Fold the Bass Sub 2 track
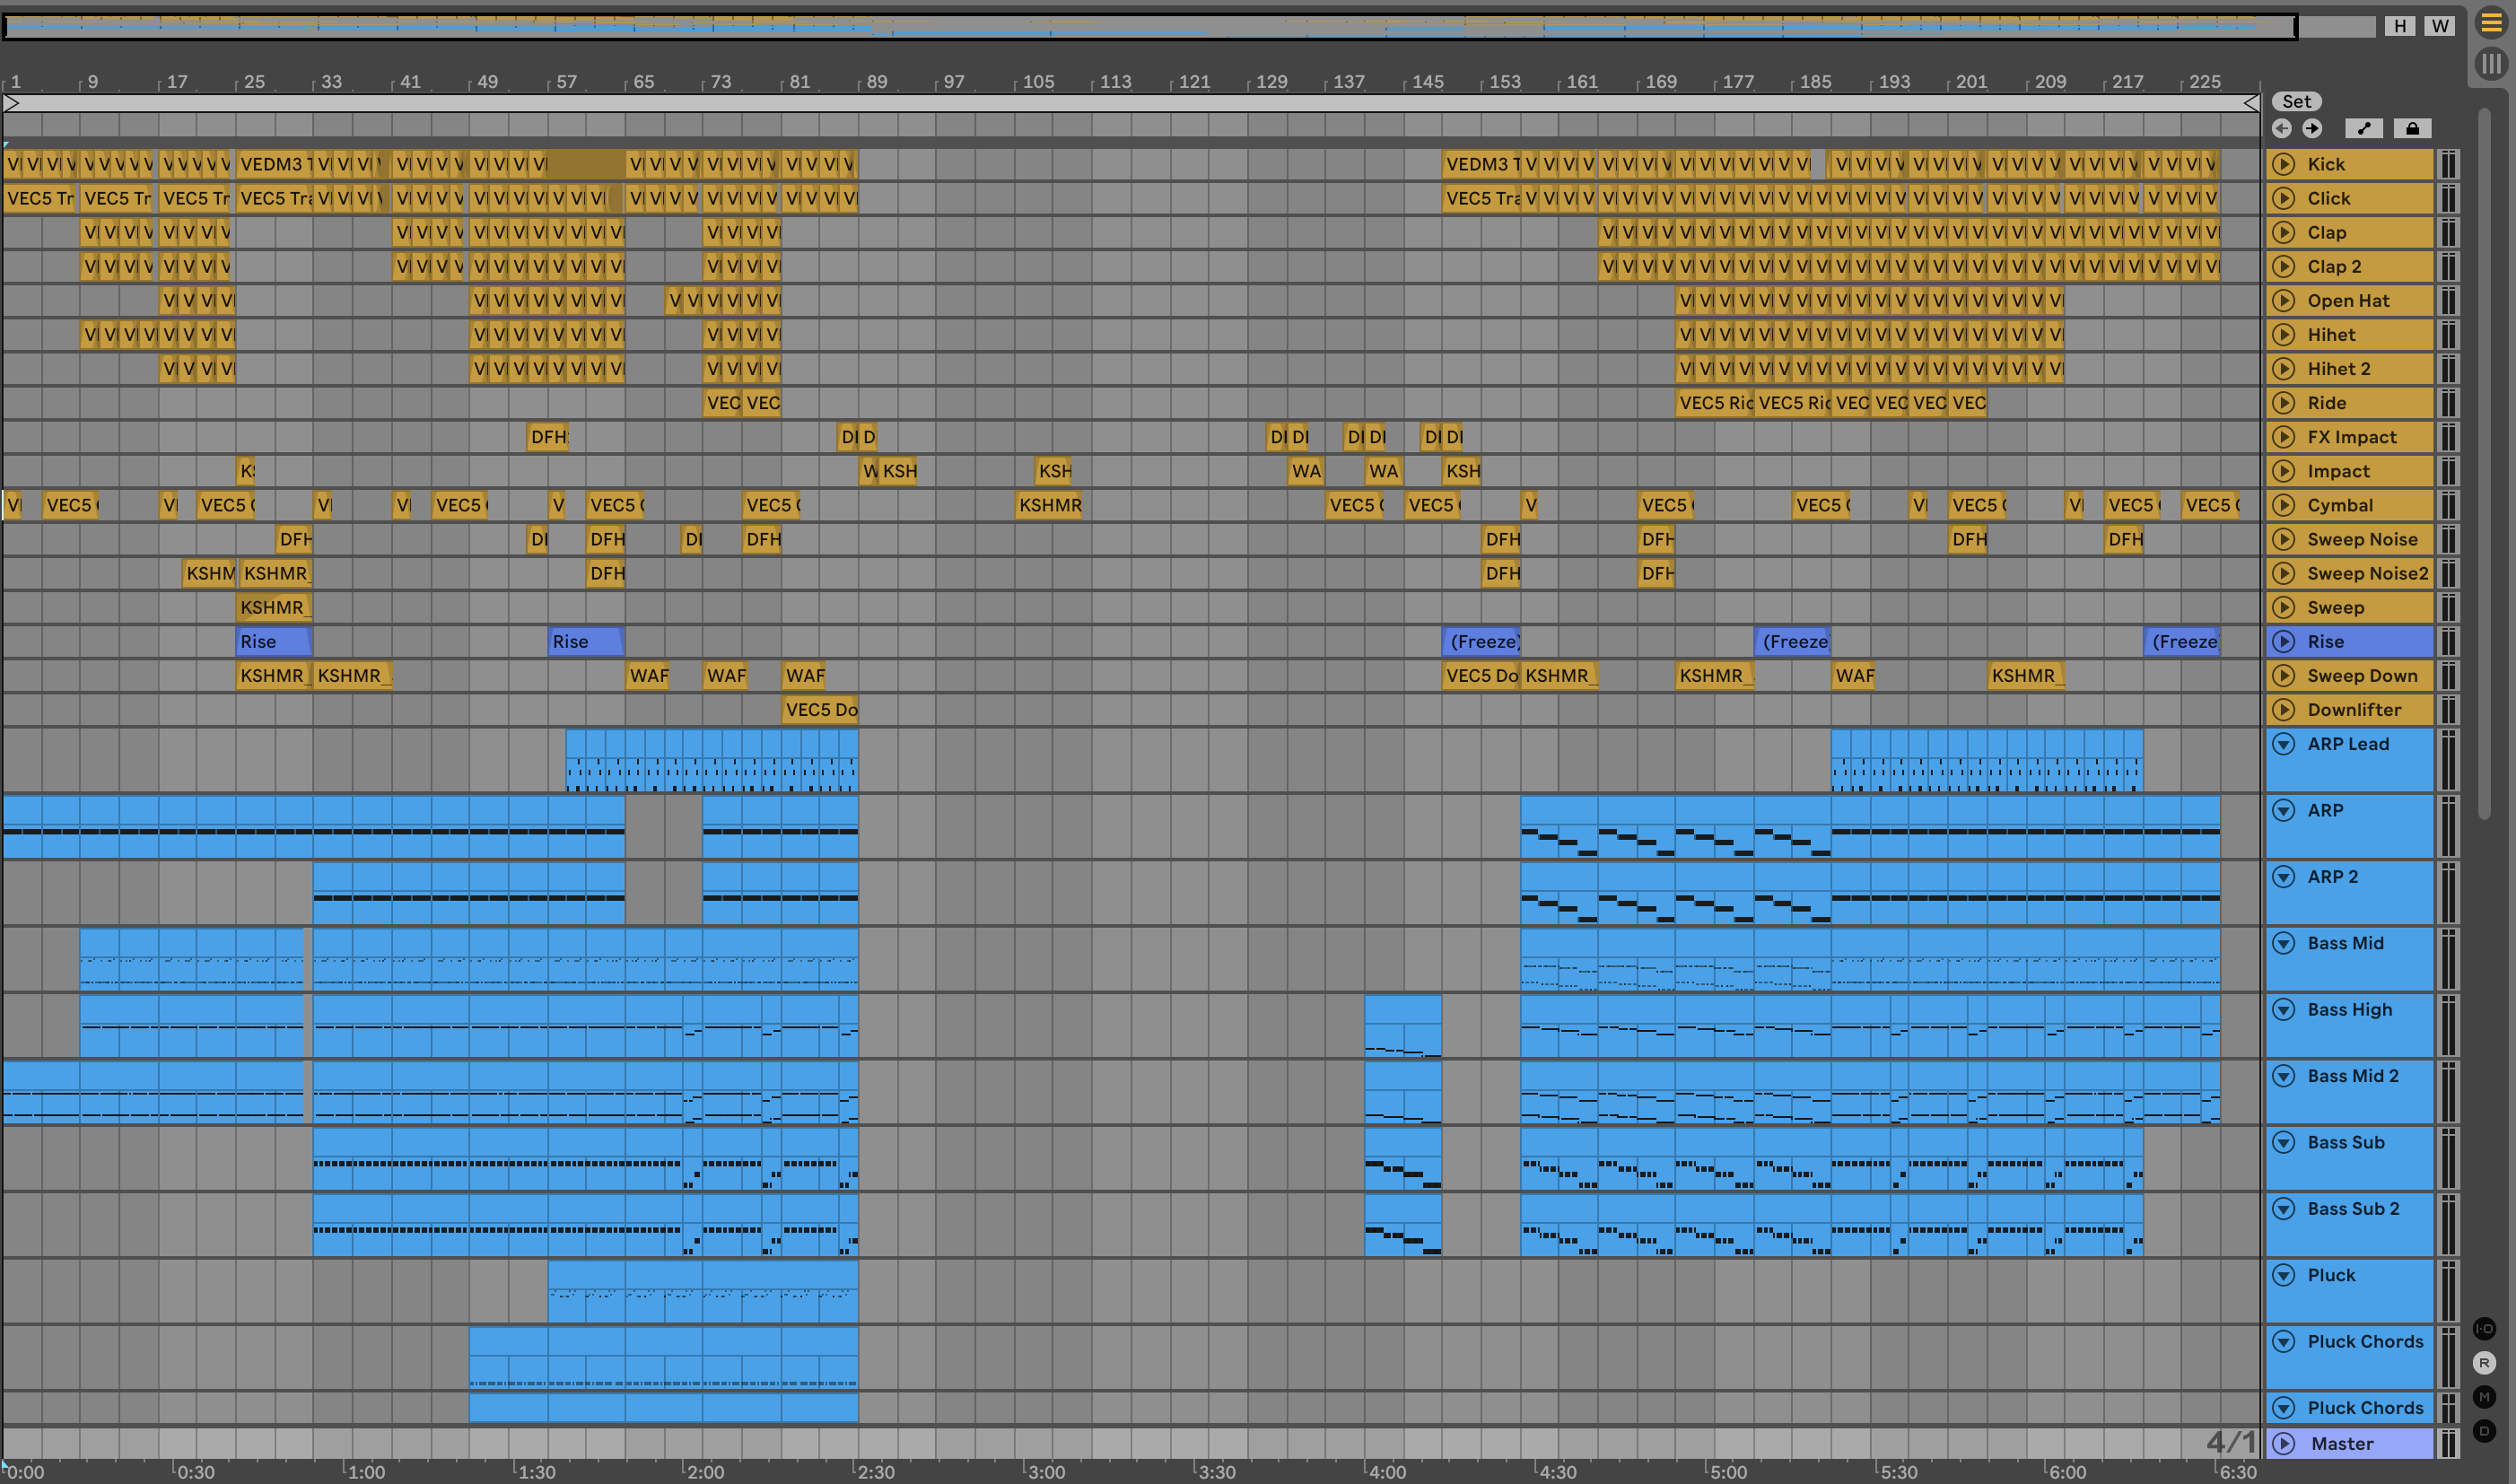Viewport: 2516px width, 1484px height. click(2283, 1209)
